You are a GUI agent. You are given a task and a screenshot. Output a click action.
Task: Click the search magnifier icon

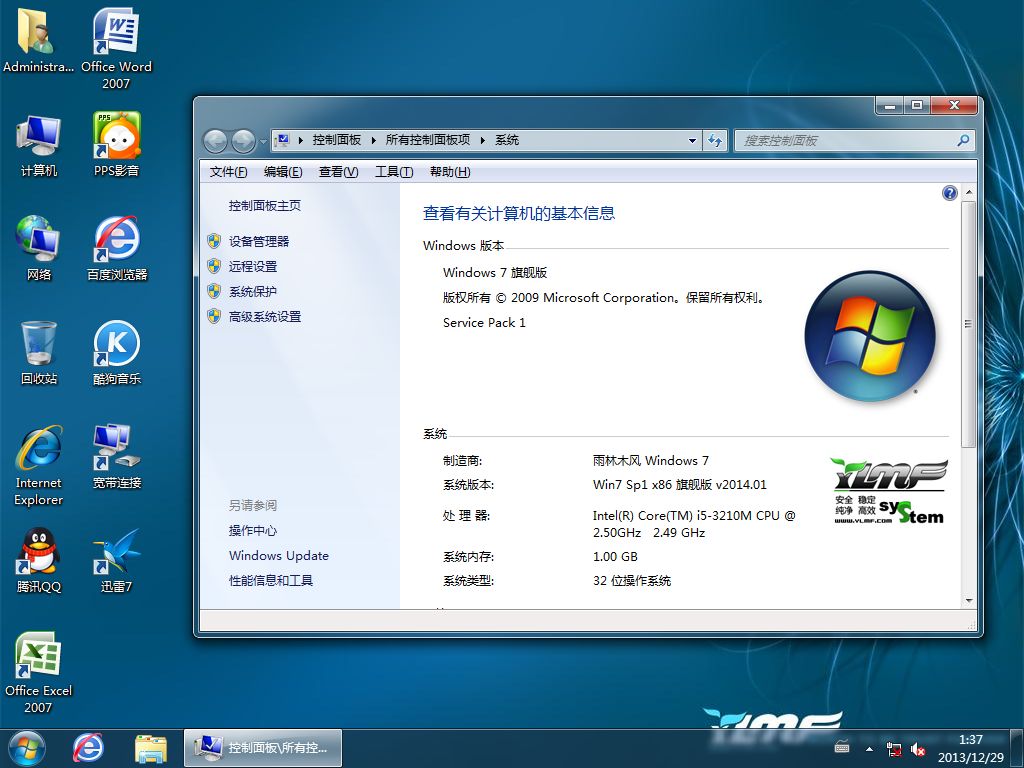click(x=963, y=140)
